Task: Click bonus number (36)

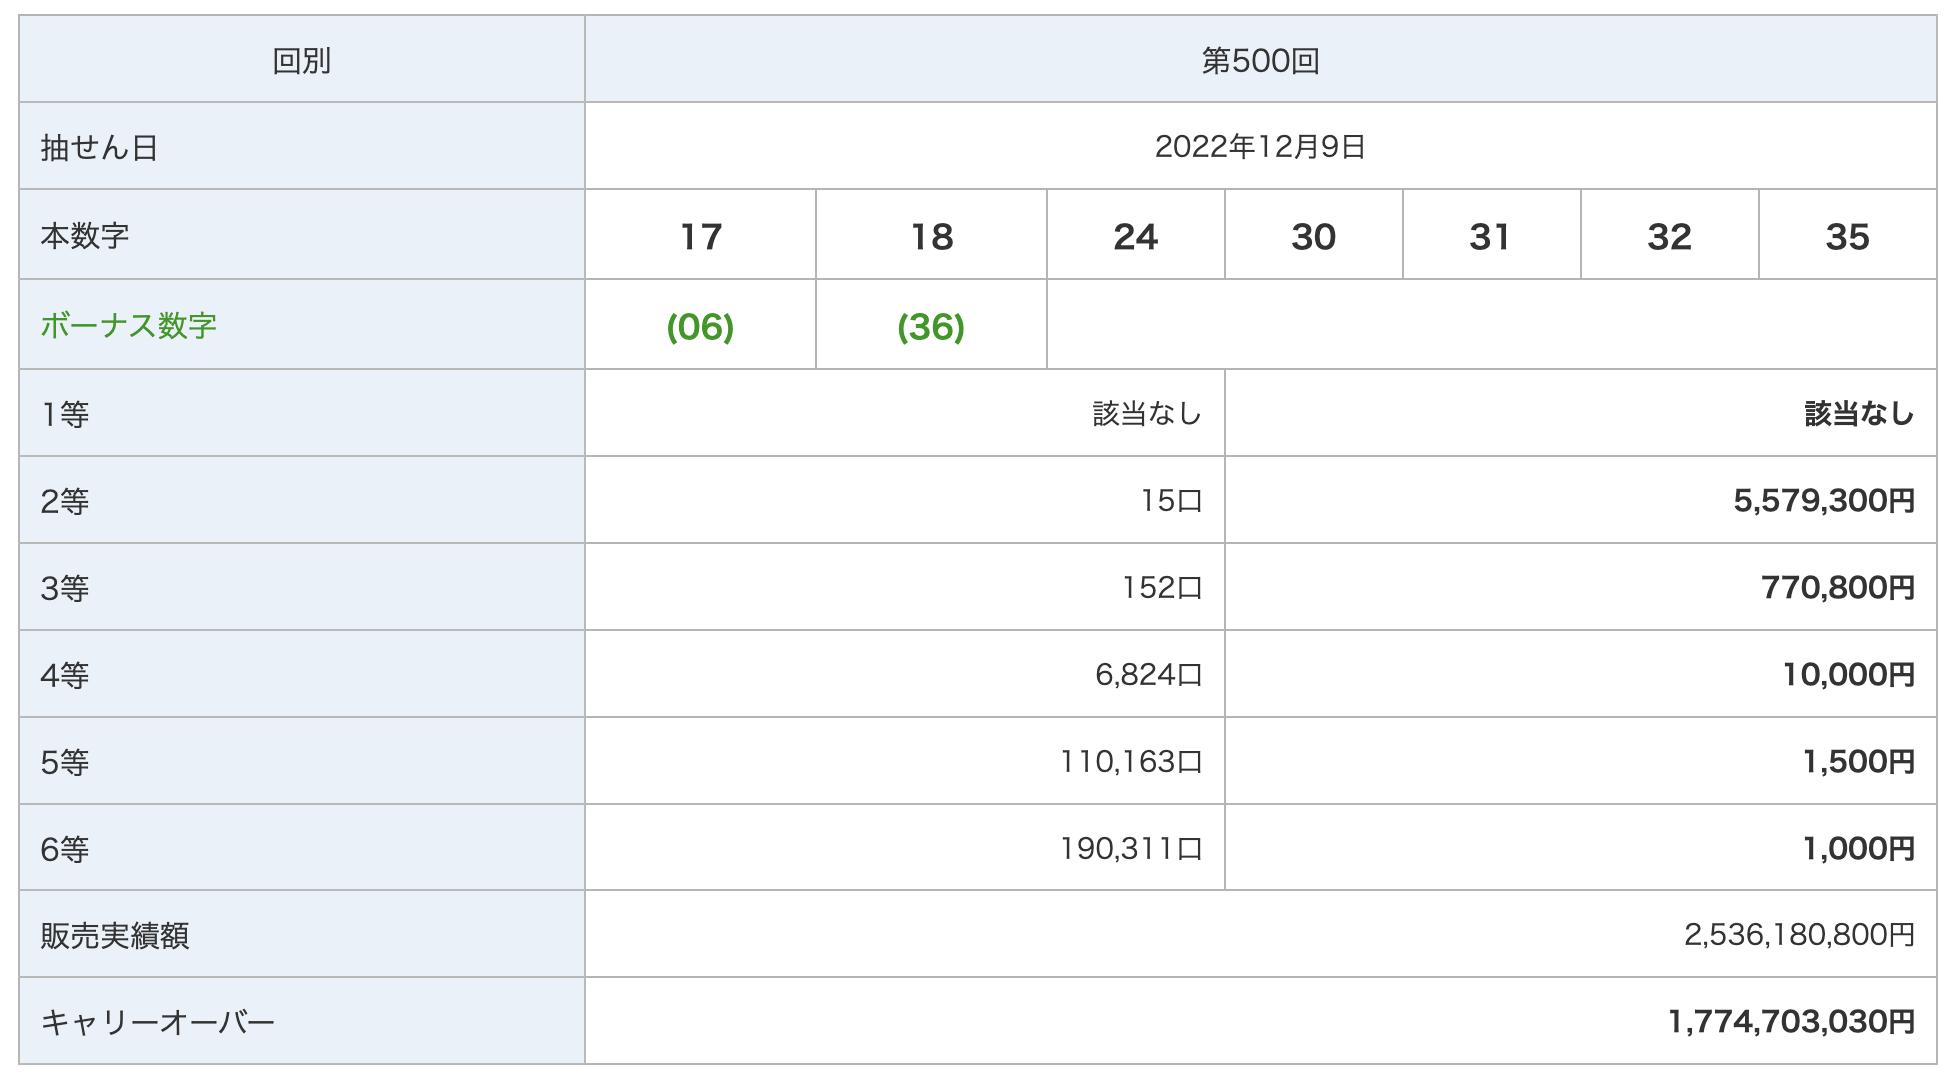Action: click(x=931, y=325)
